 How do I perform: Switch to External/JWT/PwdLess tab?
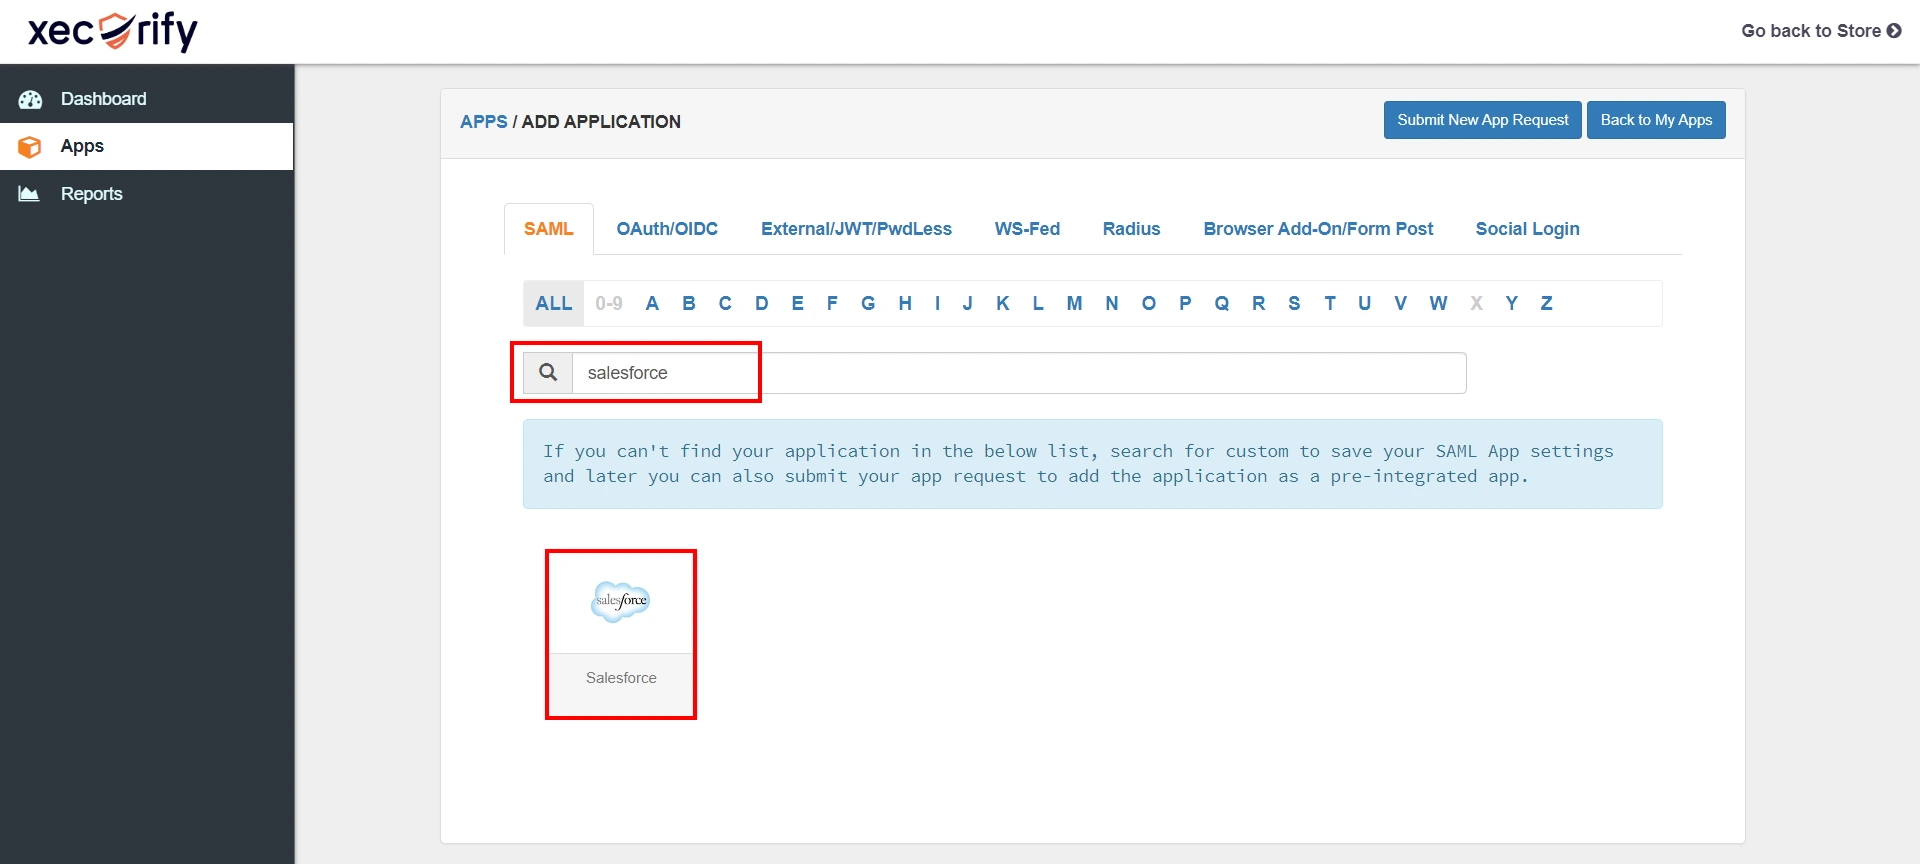pyautogui.click(x=856, y=229)
